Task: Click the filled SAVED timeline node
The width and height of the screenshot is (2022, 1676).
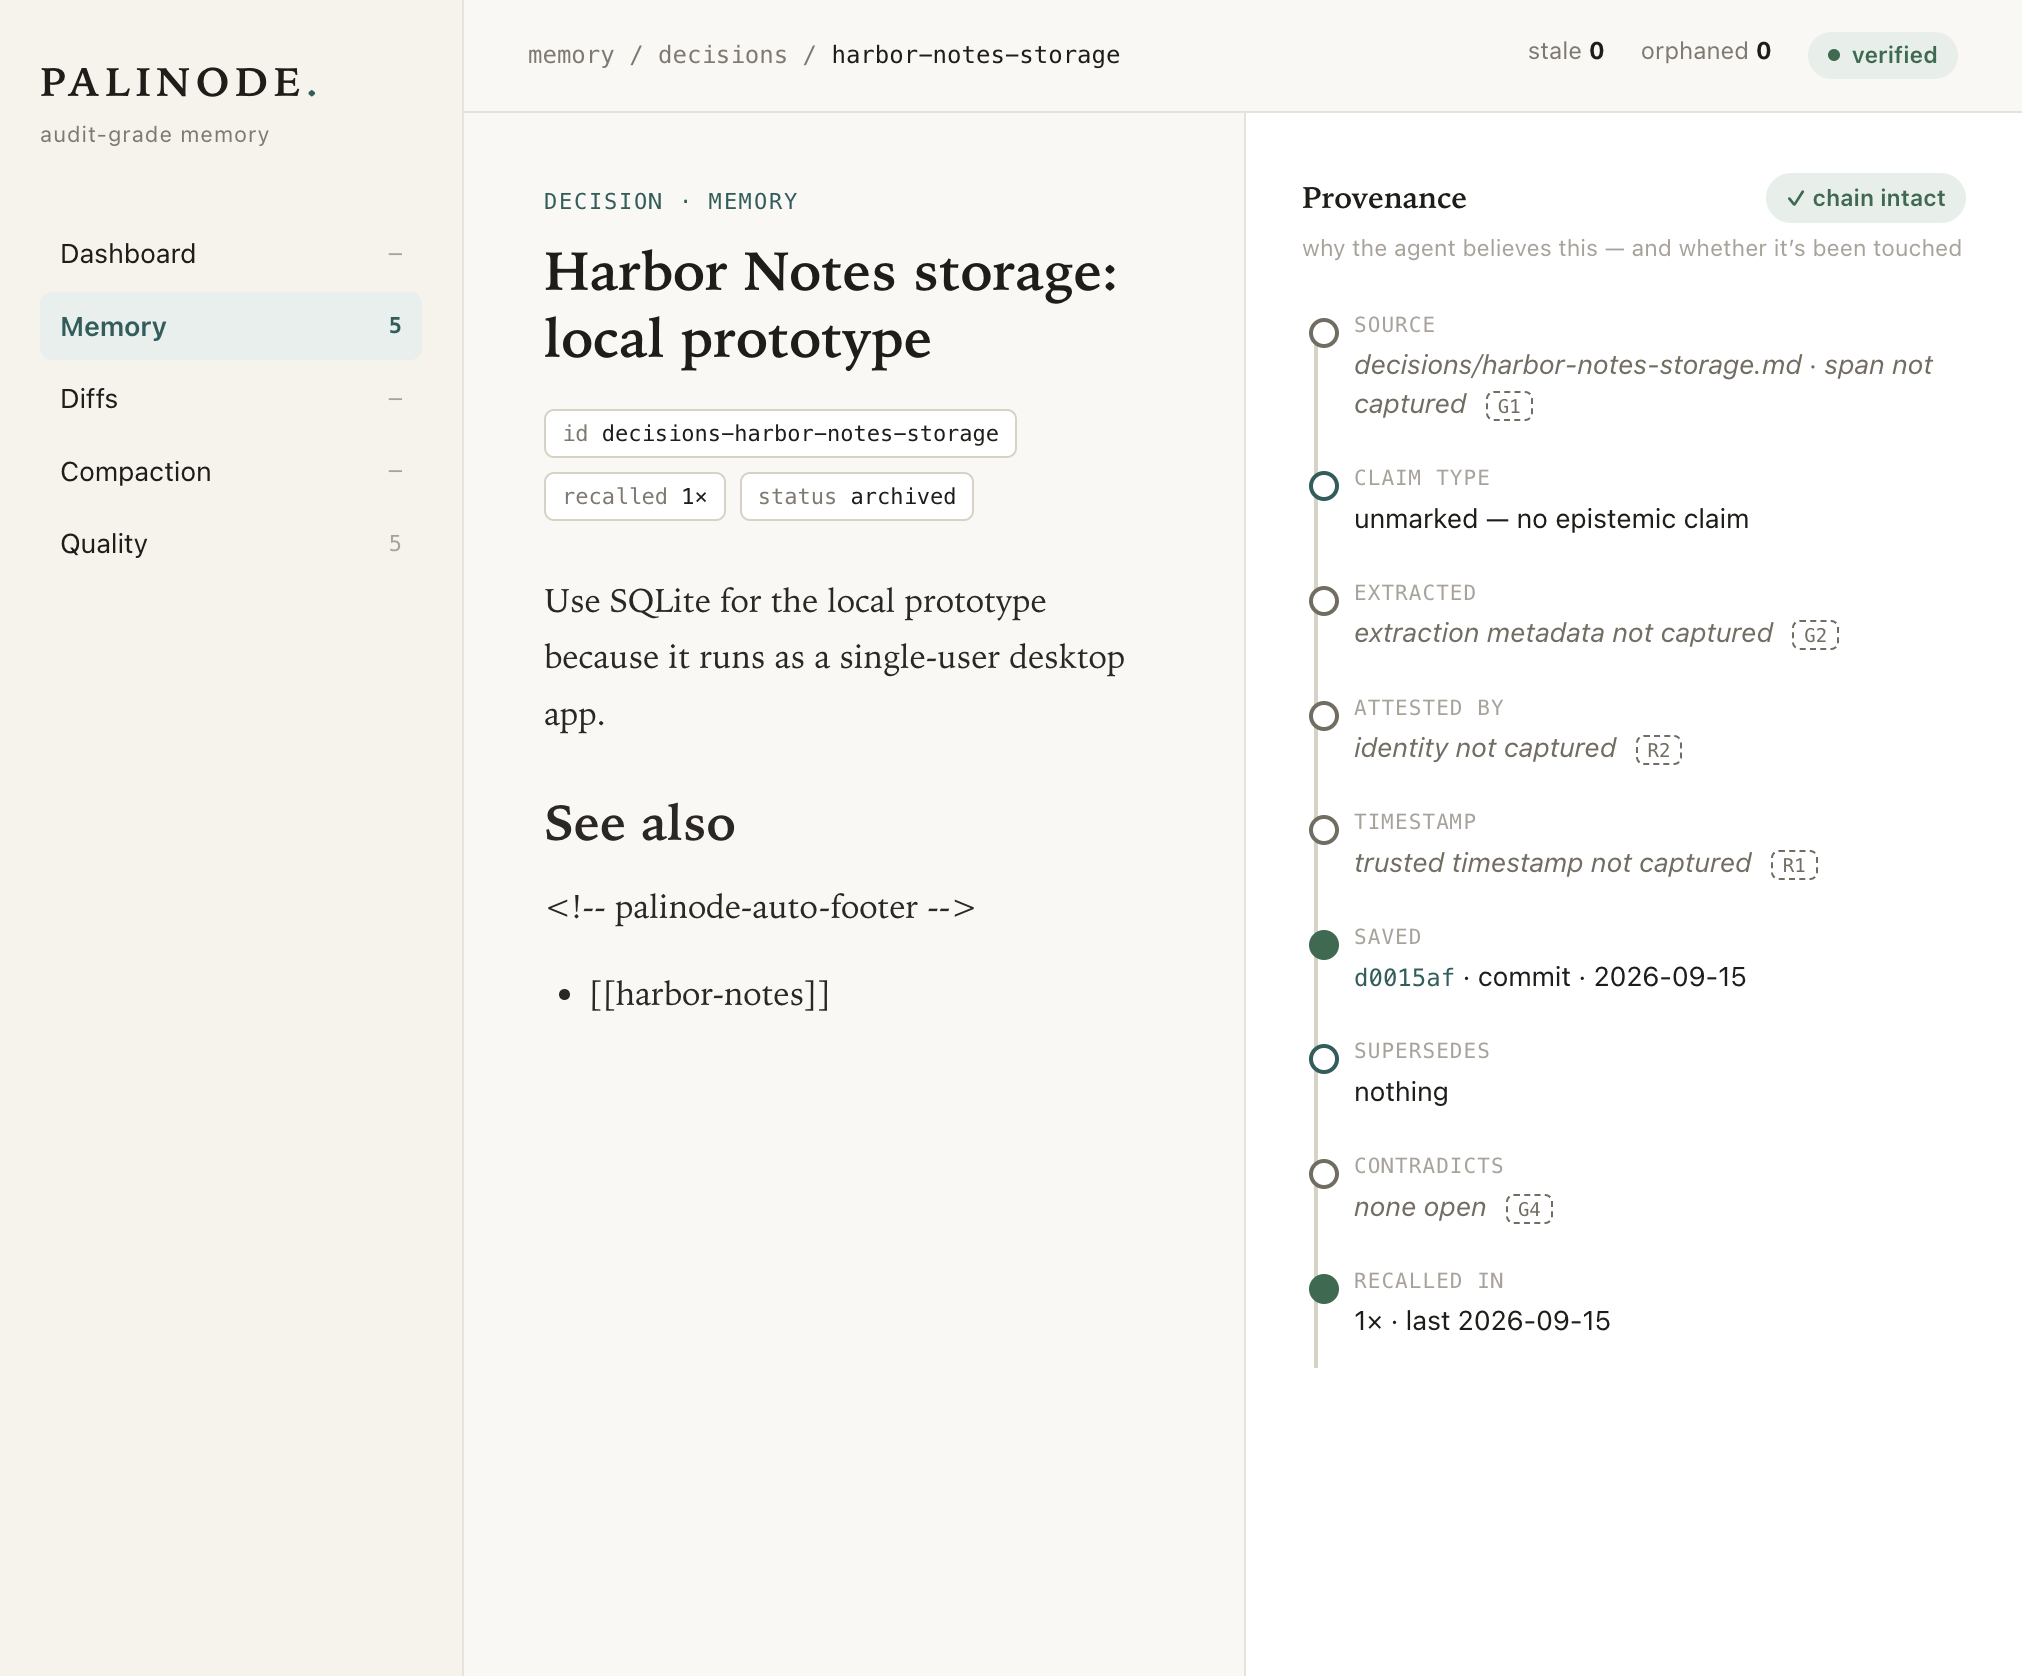Action: (x=1324, y=945)
